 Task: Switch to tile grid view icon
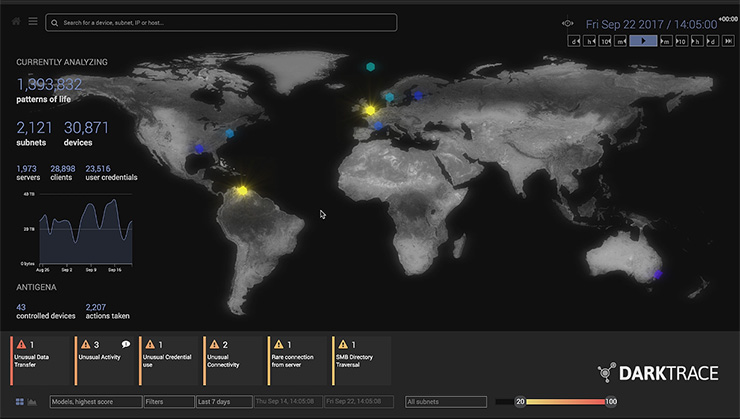click(x=19, y=401)
